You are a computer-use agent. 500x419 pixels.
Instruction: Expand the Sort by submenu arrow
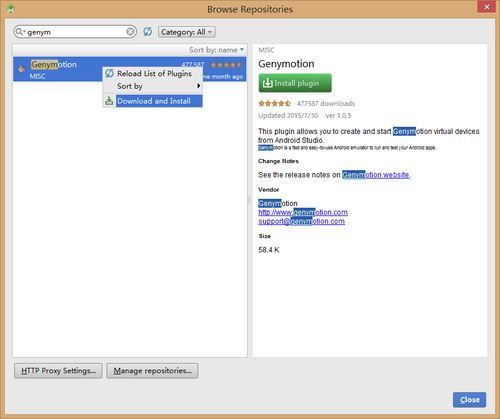pos(198,86)
